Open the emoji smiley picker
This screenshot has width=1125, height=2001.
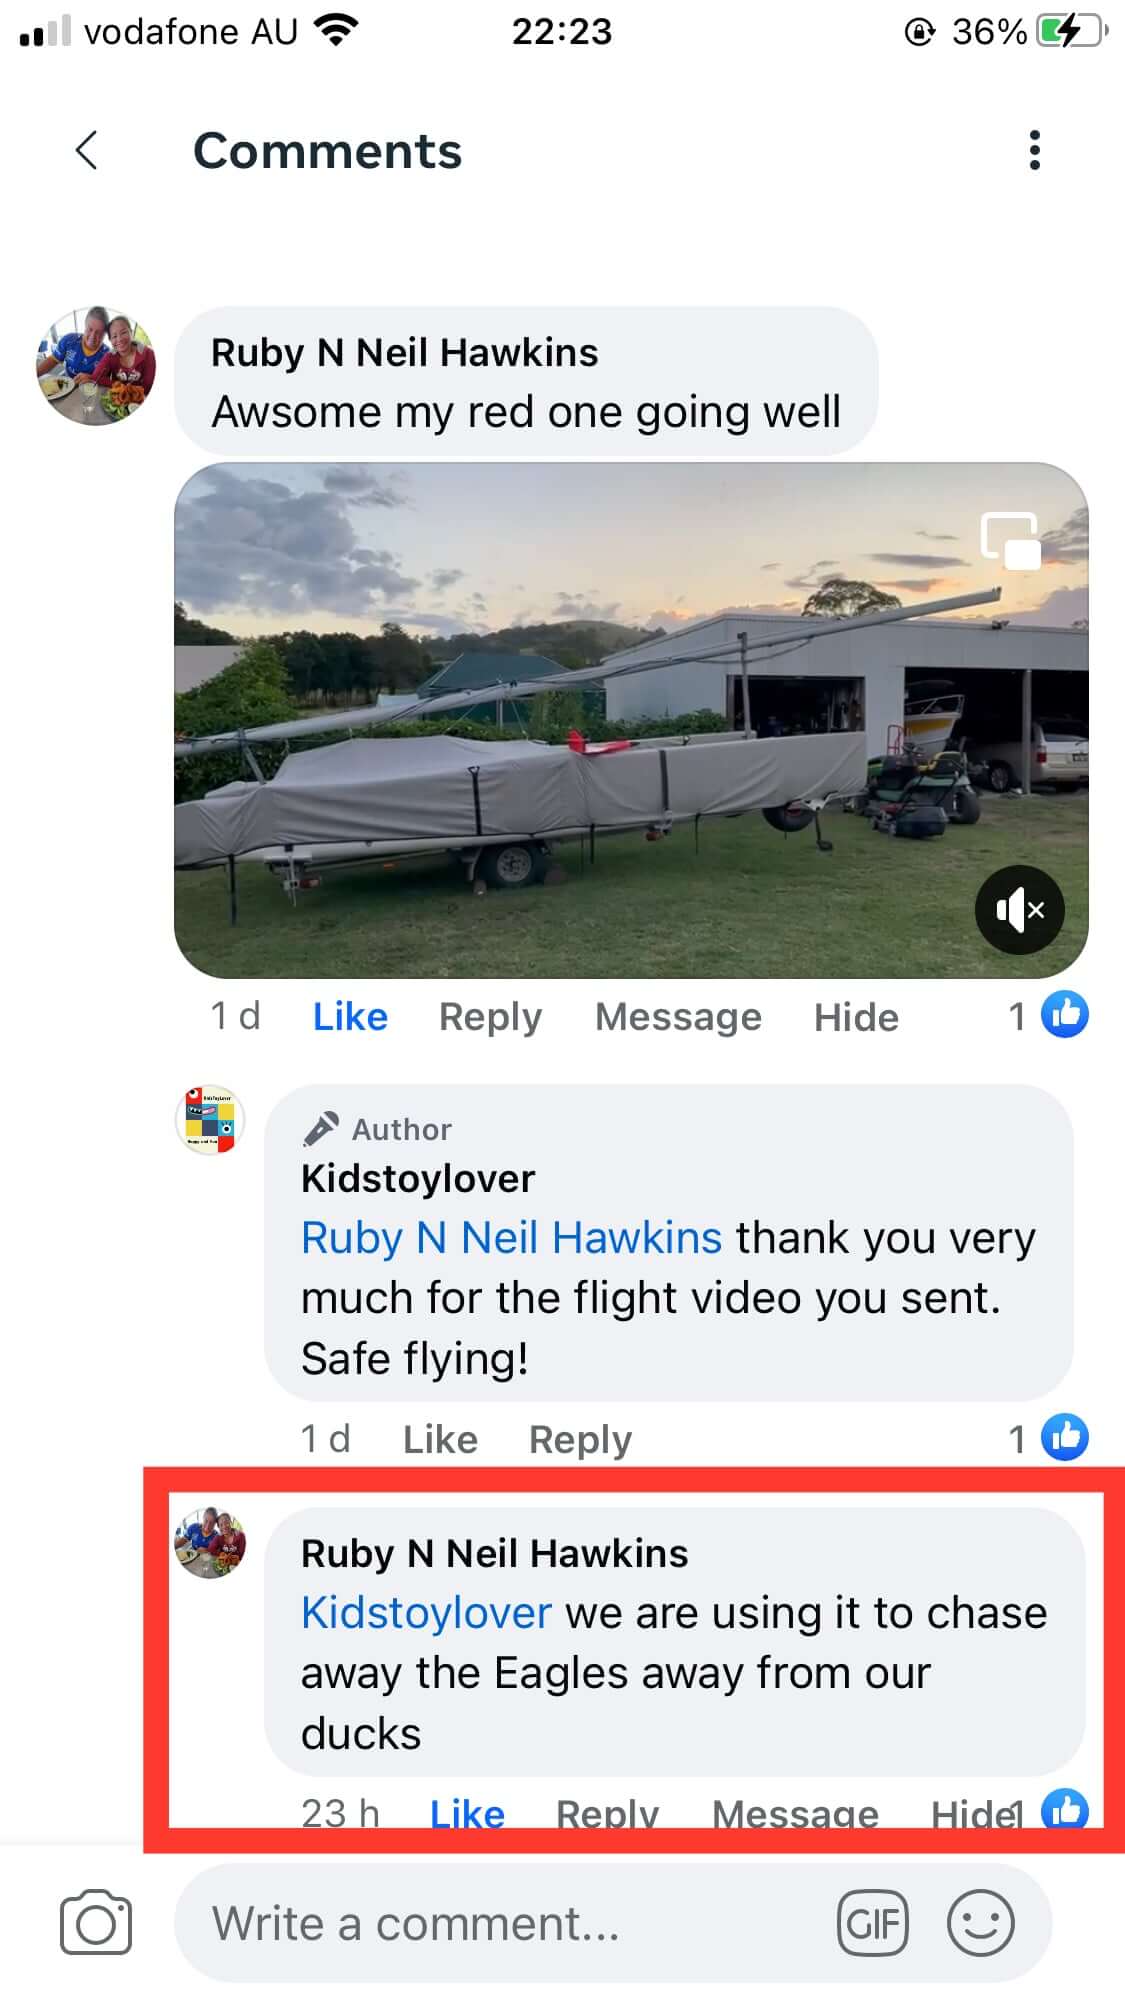click(981, 1922)
